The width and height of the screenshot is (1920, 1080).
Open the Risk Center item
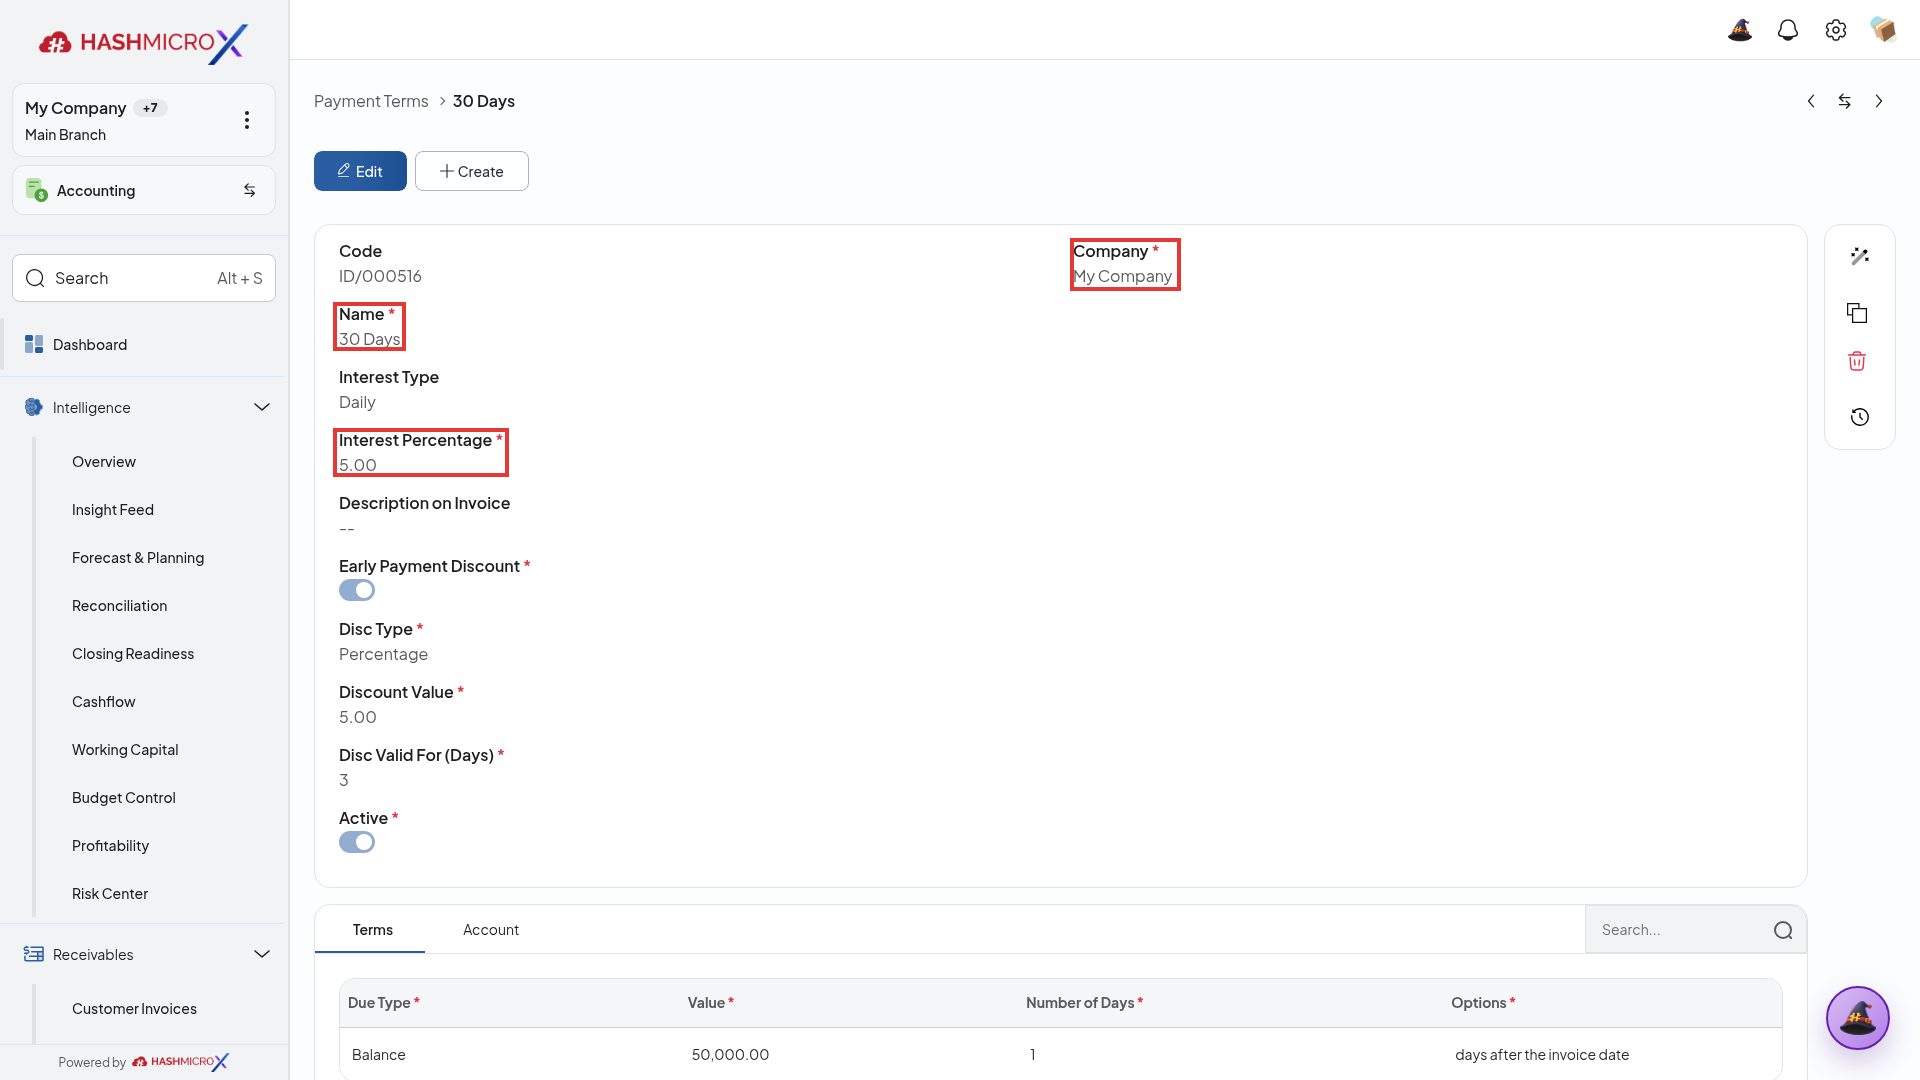110,894
